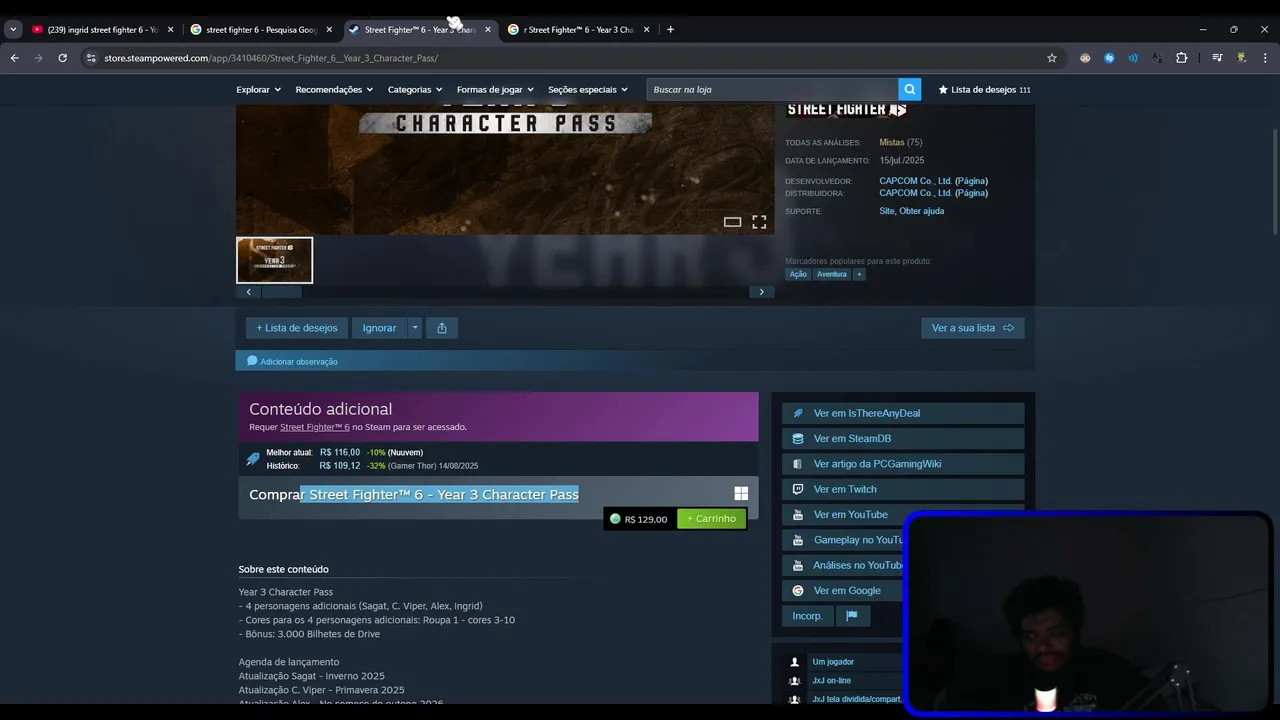Click the Um jogador single-player icon
Screen dimensions: 1280x720
(x=795, y=662)
